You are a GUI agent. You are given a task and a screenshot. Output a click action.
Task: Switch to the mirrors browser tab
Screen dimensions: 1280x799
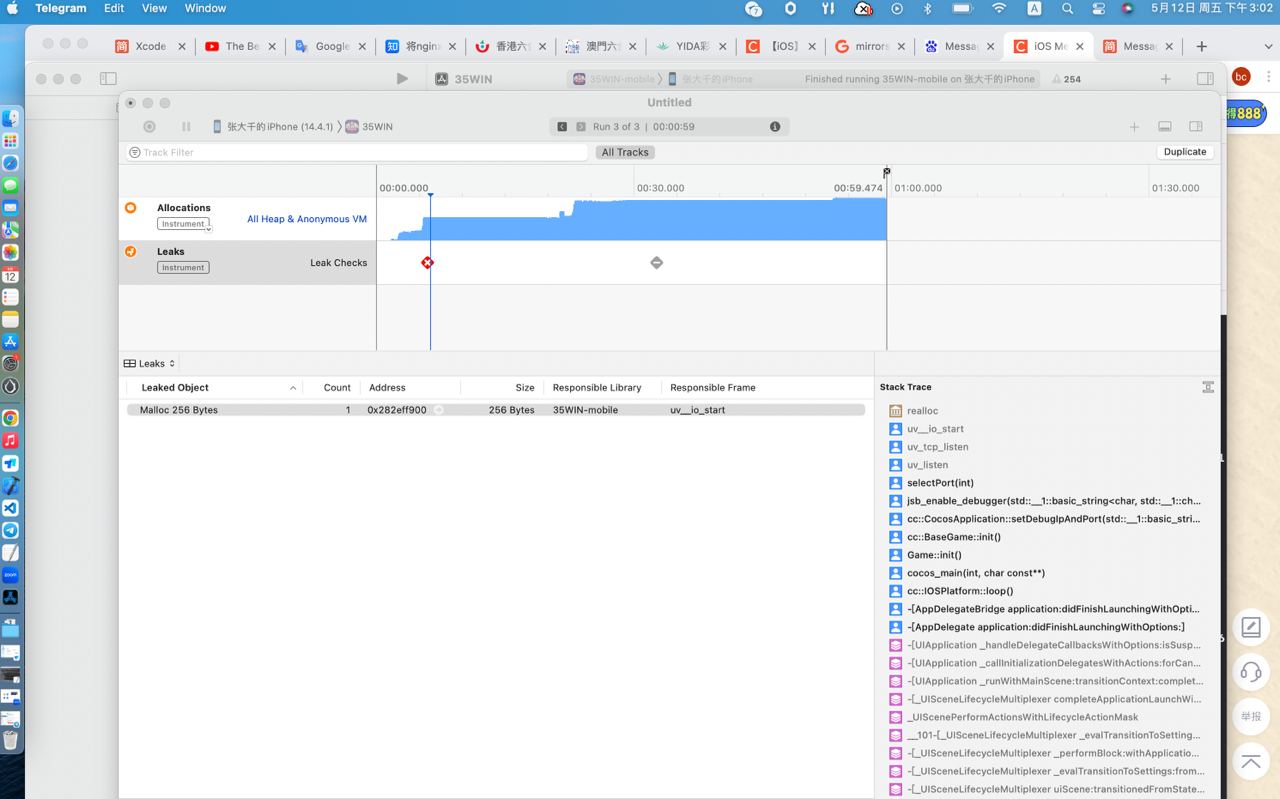click(x=871, y=46)
